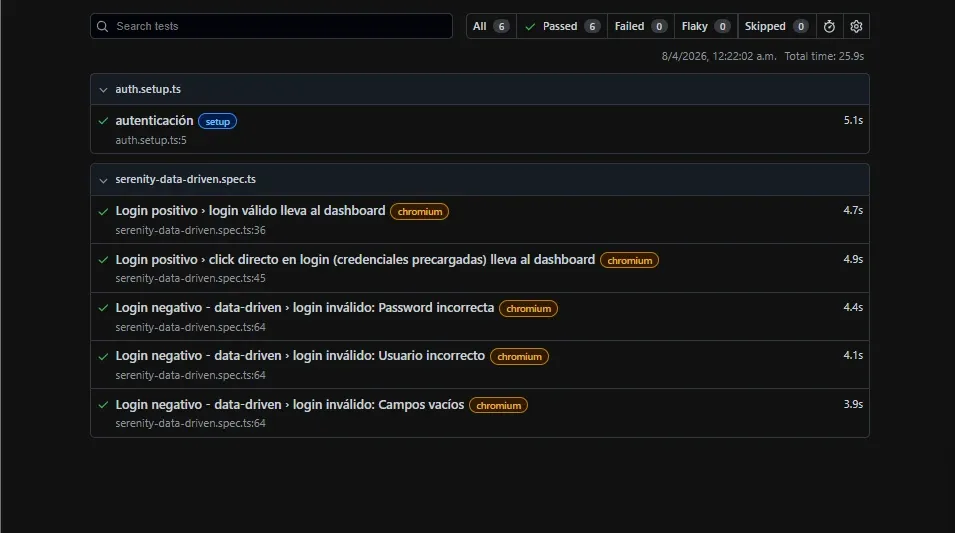Click checkmark beside credenciales precargadas test
This screenshot has width=955, height=533.
pyautogui.click(x=103, y=259)
